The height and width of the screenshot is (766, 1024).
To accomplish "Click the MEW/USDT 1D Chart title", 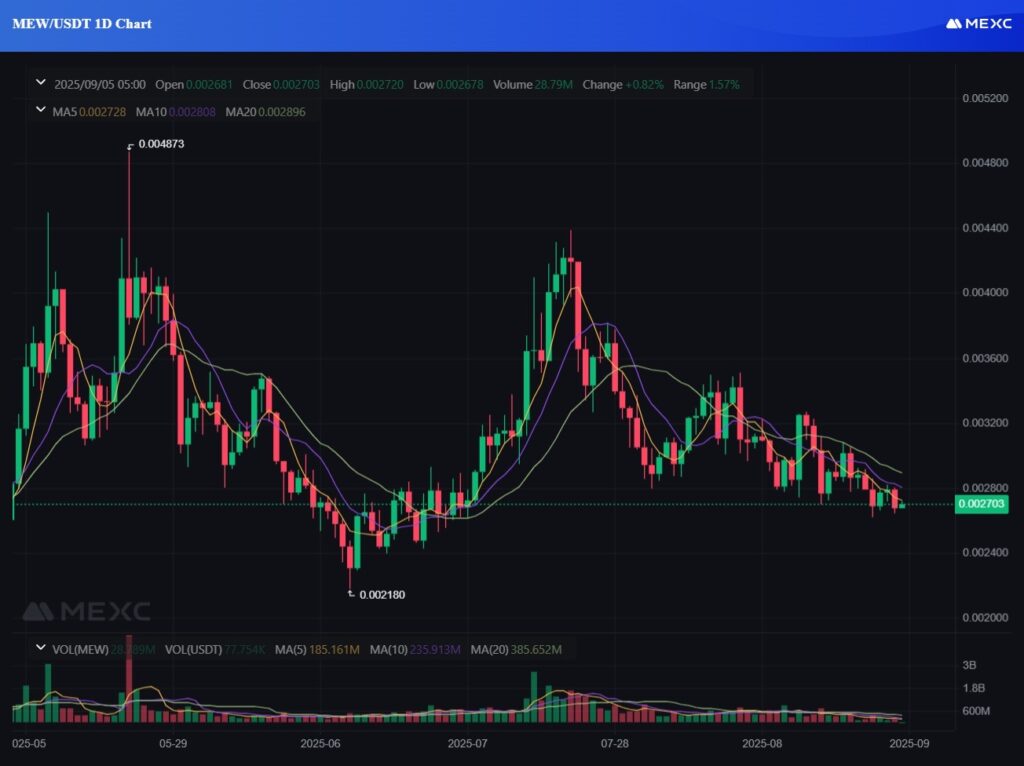I will pyautogui.click(x=82, y=24).
